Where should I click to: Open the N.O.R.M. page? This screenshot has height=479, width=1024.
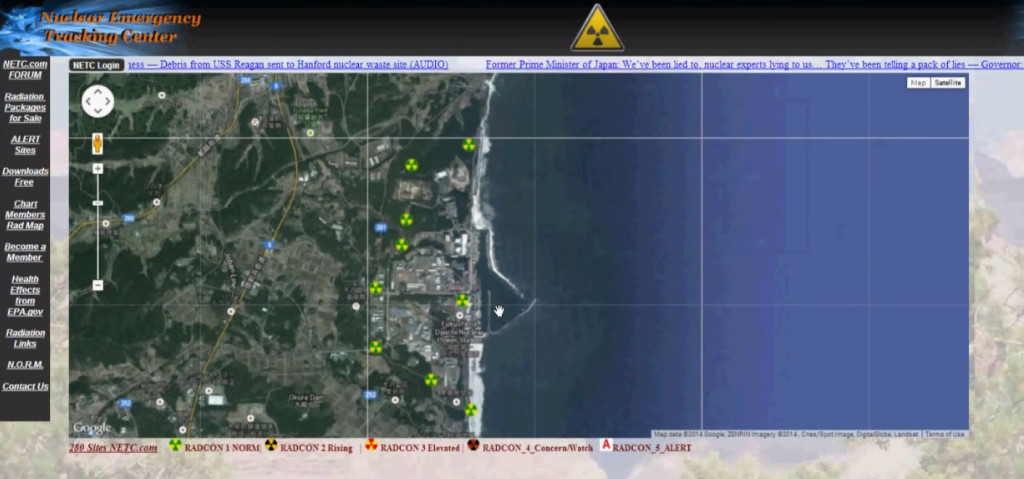25,365
